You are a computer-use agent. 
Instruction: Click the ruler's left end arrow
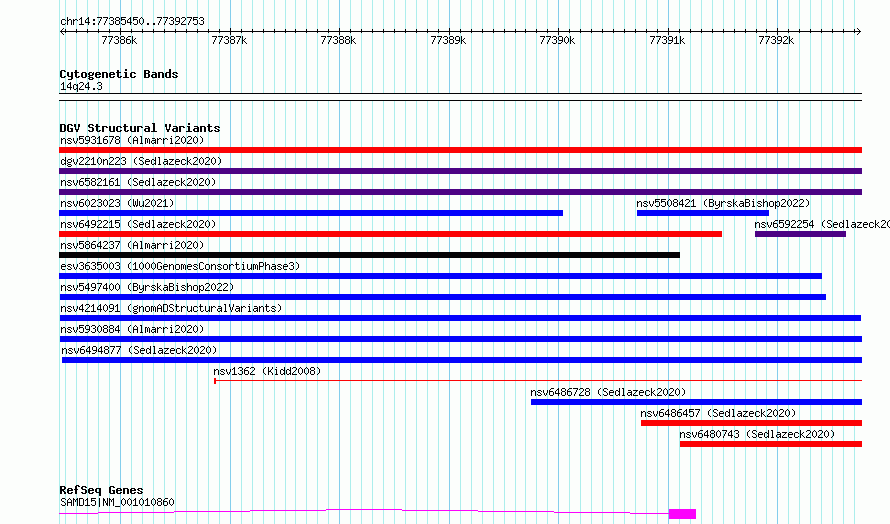point(62,31)
